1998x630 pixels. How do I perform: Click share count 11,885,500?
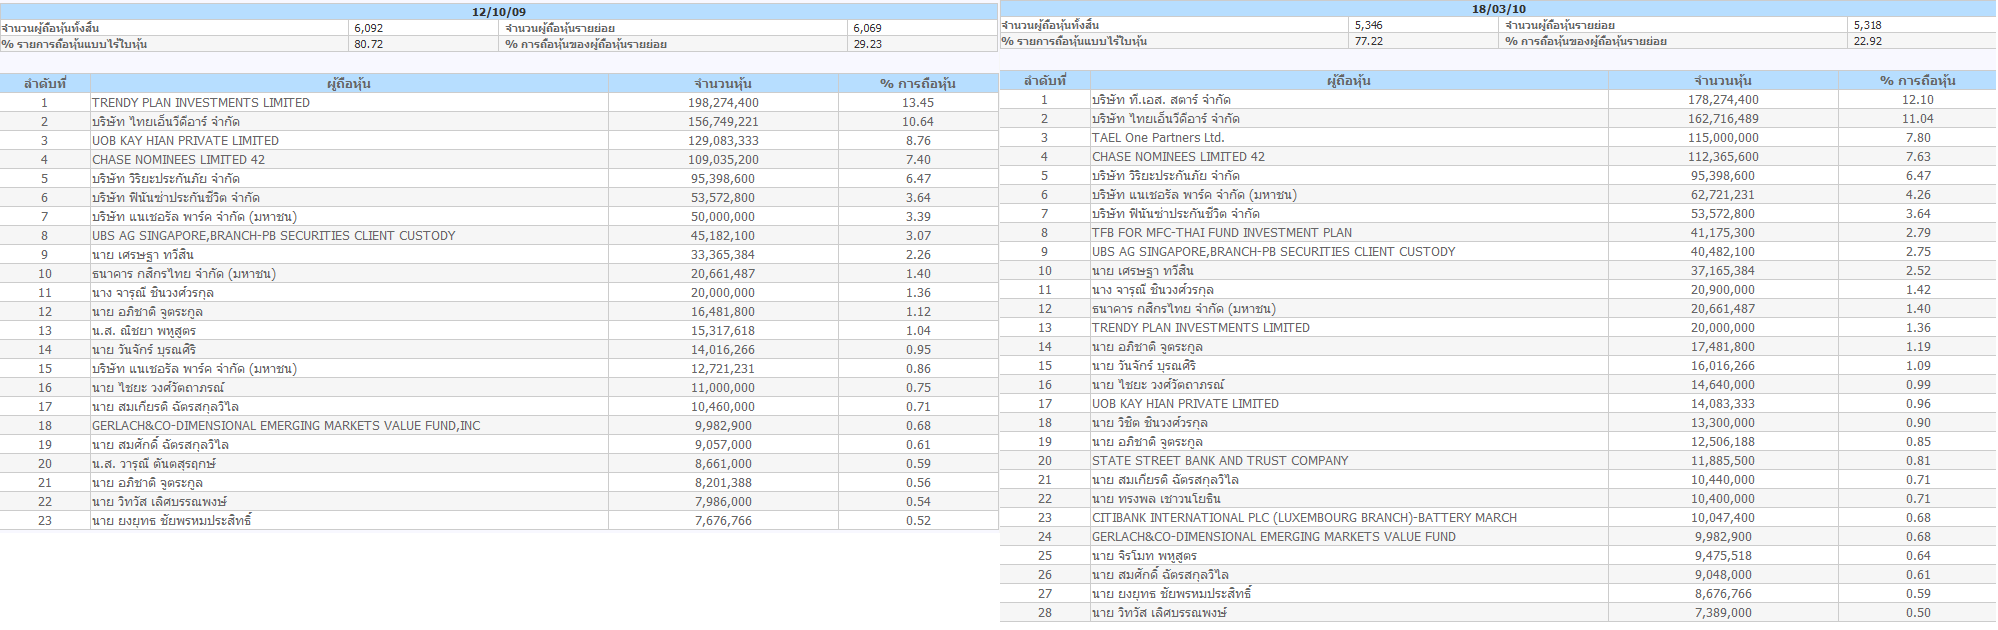(1723, 461)
